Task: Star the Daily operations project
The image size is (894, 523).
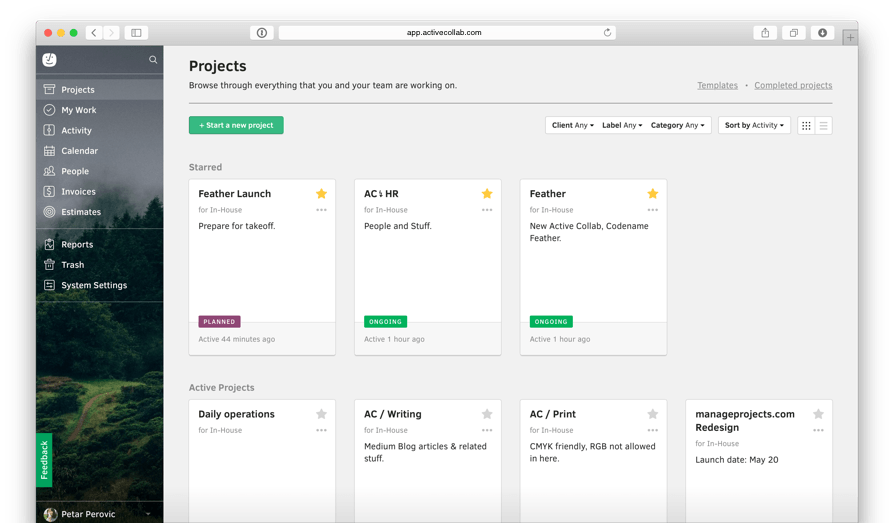Action: 321,414
